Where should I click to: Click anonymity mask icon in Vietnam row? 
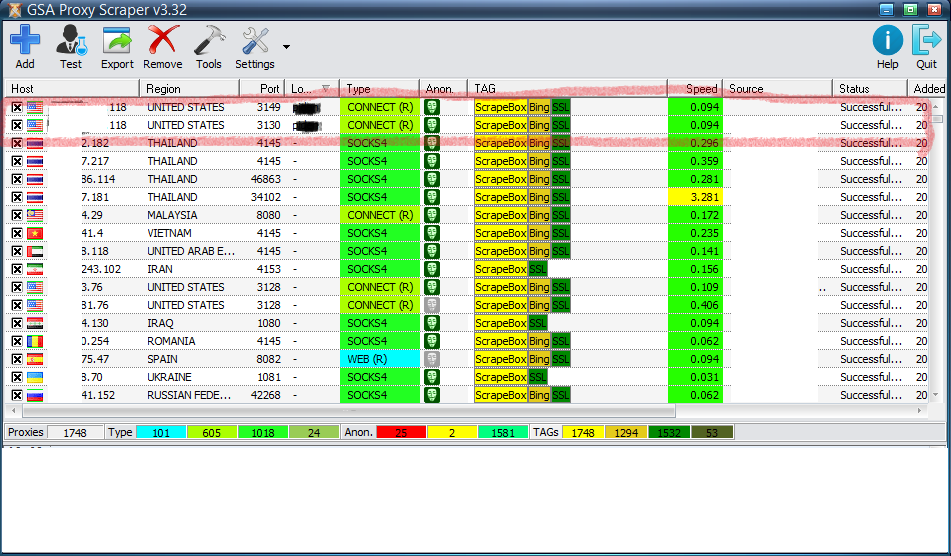[431, 233]
